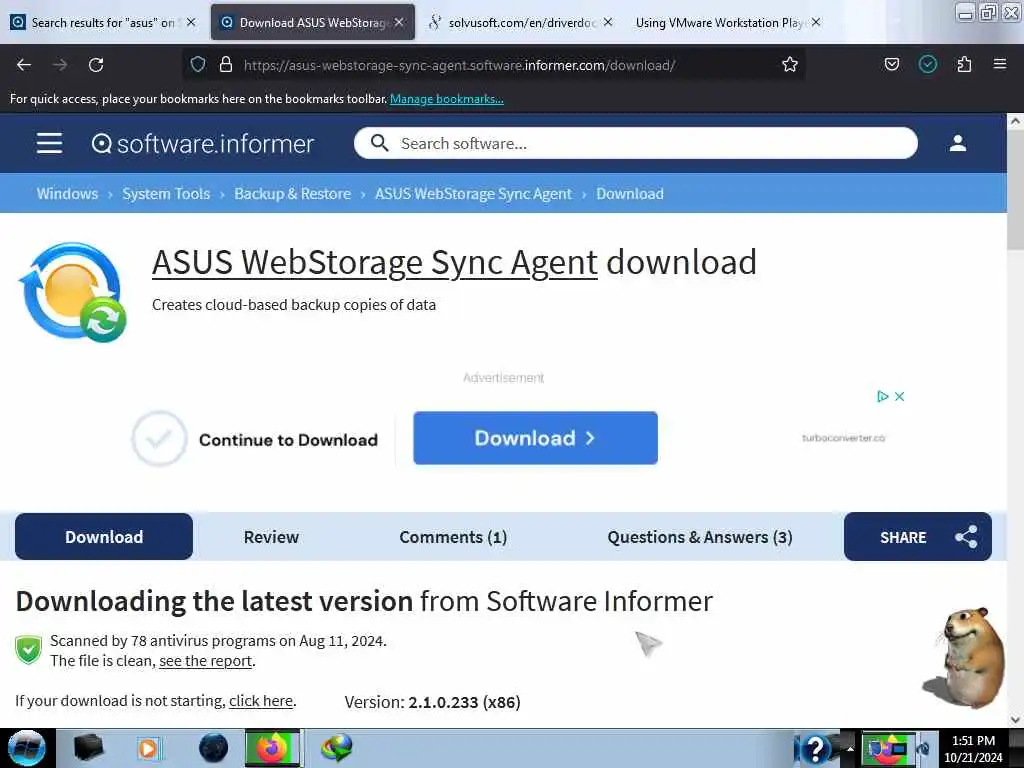The image size is (1024, 768).
Task: Click the help question mark tray icon
Action: click(815, 749)
